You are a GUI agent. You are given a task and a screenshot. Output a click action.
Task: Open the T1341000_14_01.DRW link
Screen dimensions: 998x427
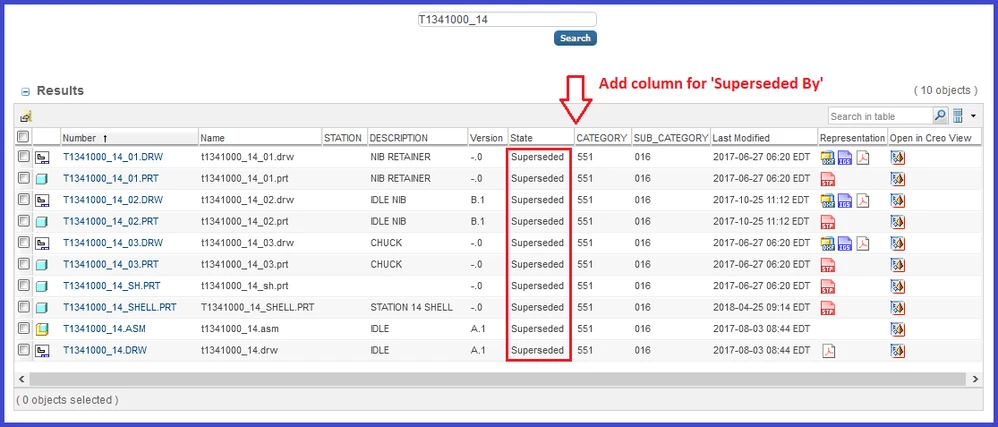(x=113, y=157)
